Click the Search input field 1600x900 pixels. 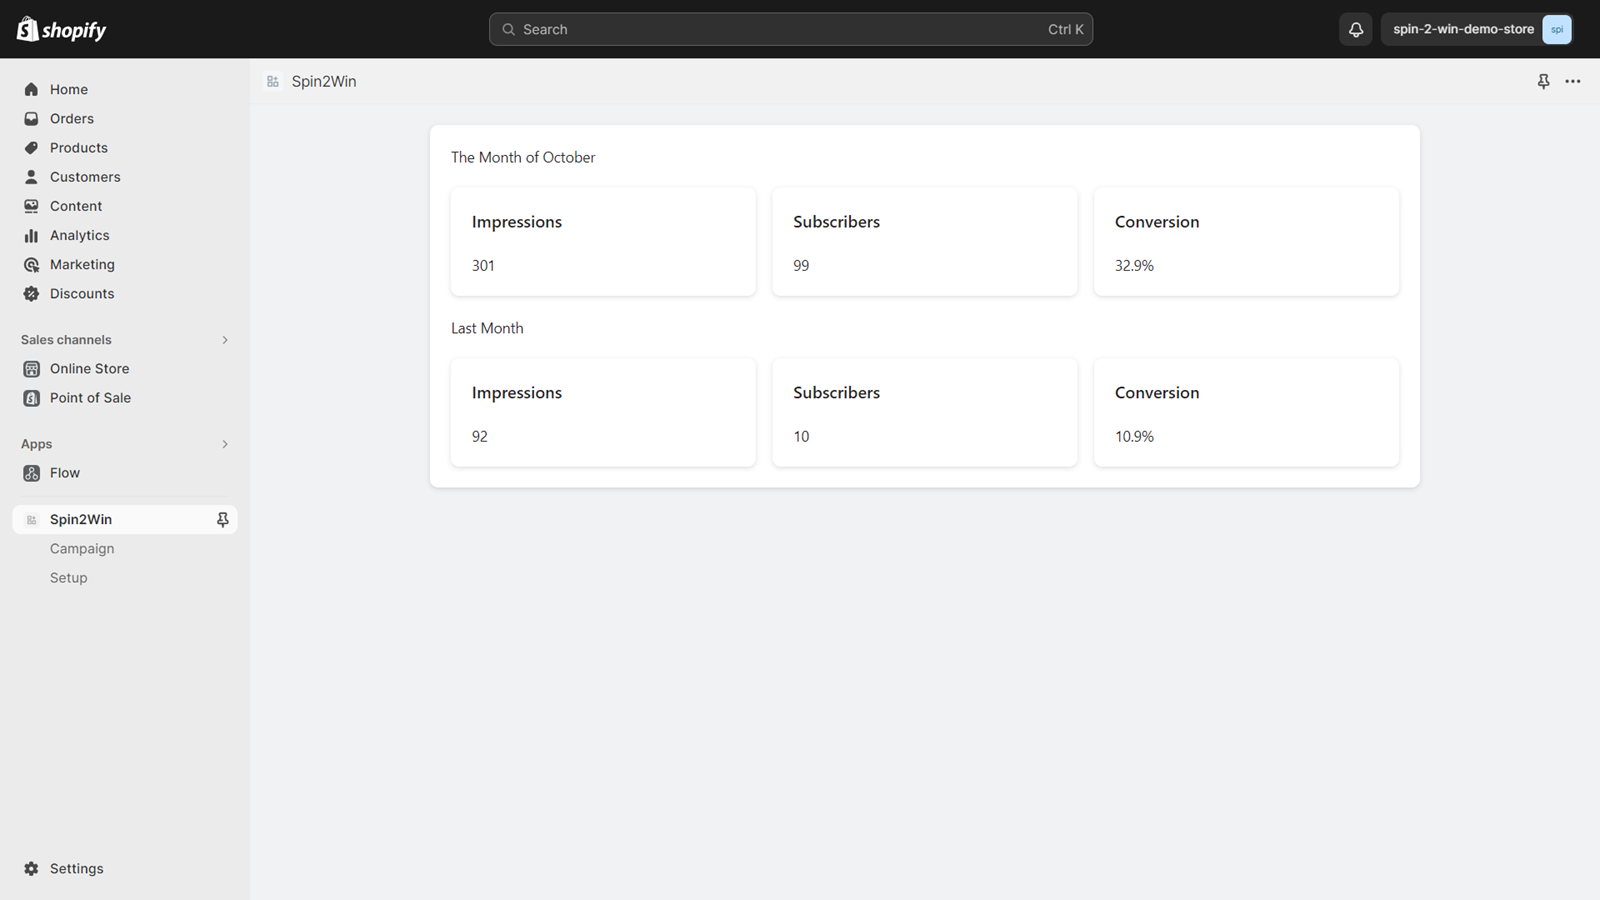(x=790, y=29)
